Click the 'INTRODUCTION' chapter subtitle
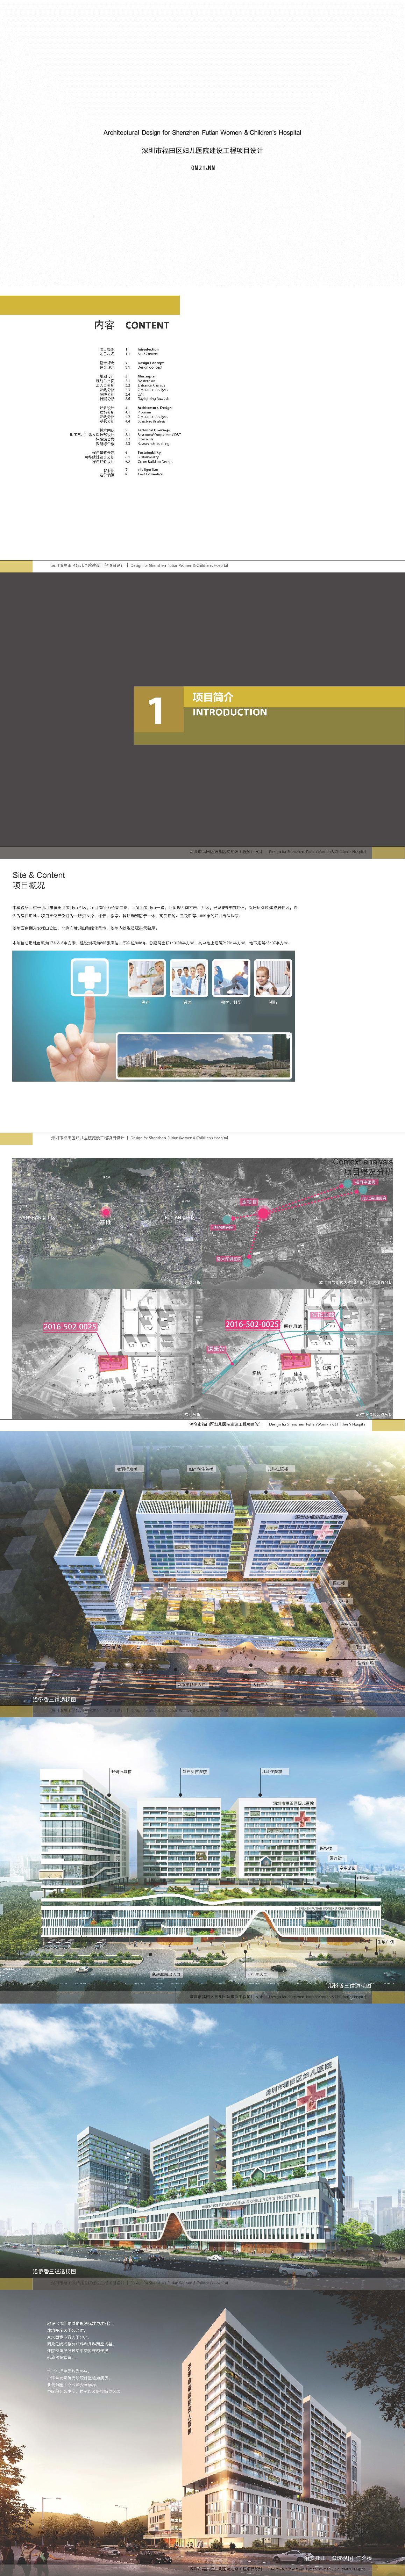The image size is (405, 2576). pyautogui.click(x=230, y=712)
